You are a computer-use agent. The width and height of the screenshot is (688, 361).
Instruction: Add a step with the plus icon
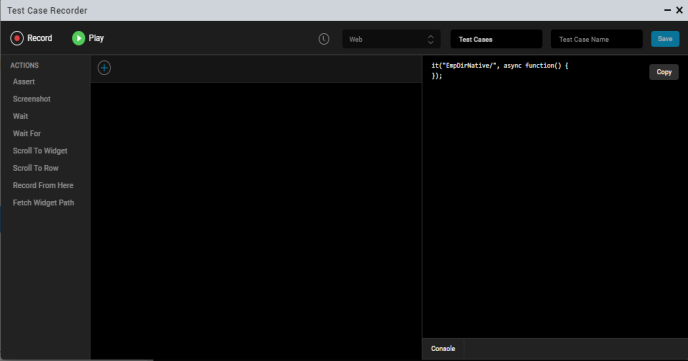104,68
